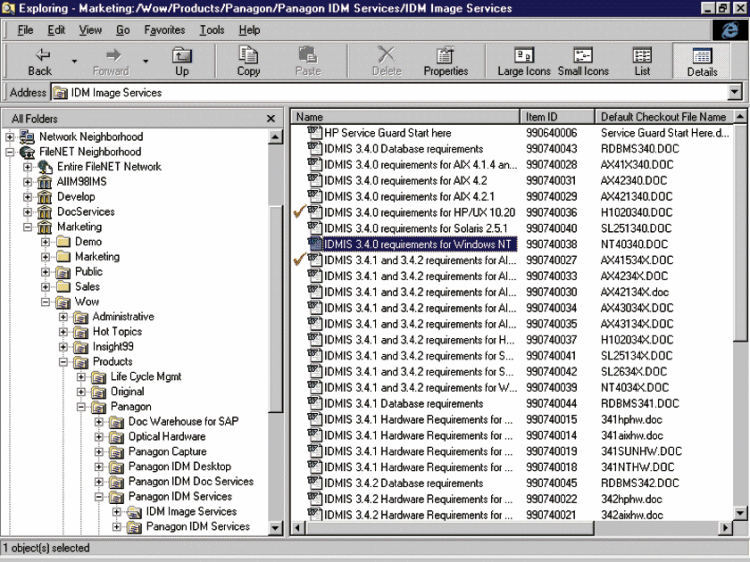Expand the Insight99 folder node
Screen dimensions: 750x562
click(63, 347)
